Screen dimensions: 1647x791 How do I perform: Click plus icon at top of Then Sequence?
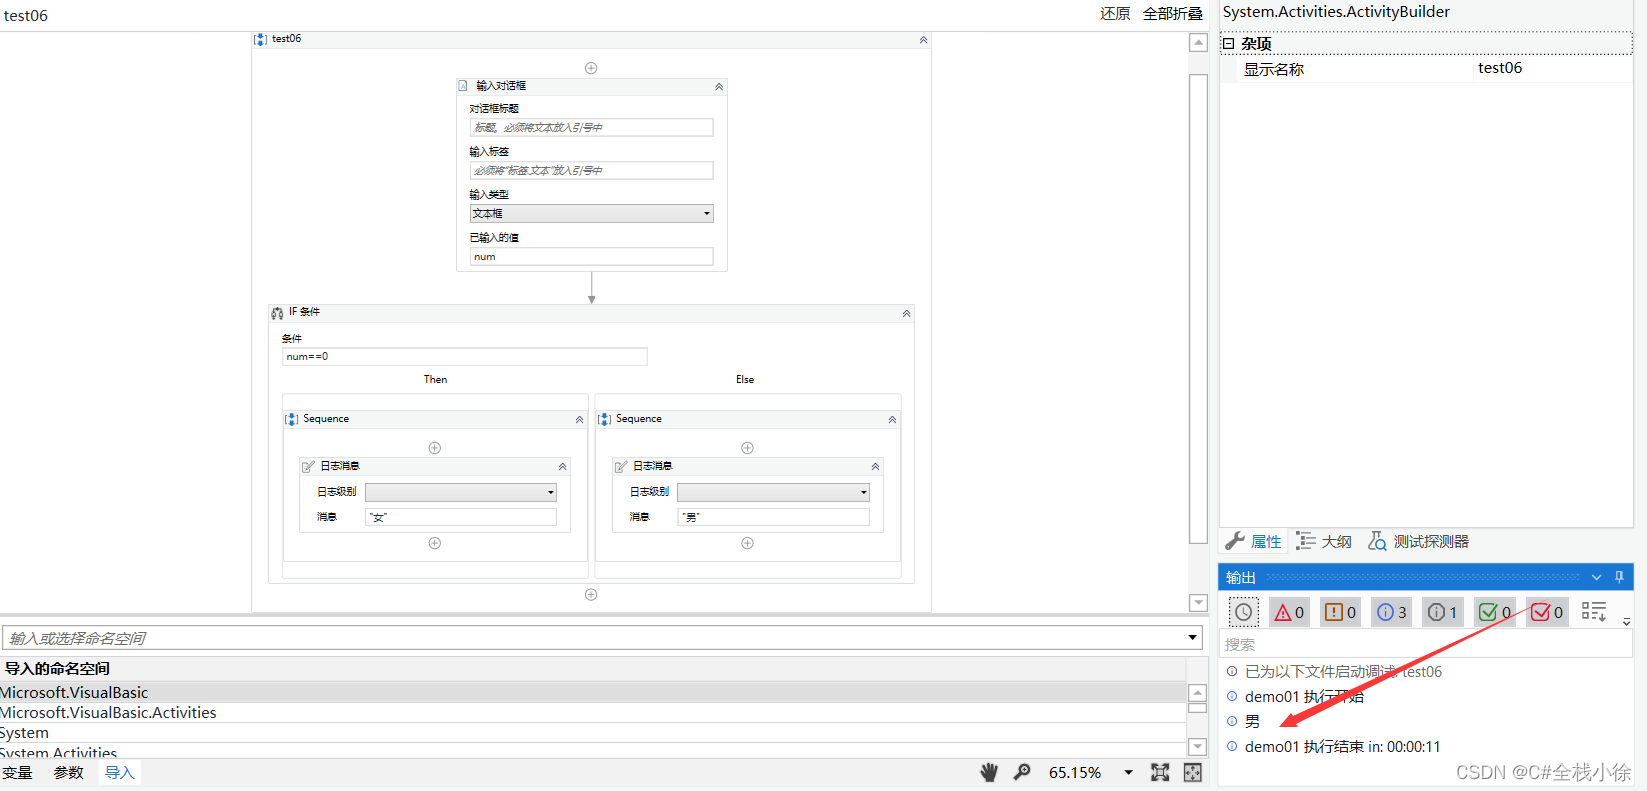[435, 448]
